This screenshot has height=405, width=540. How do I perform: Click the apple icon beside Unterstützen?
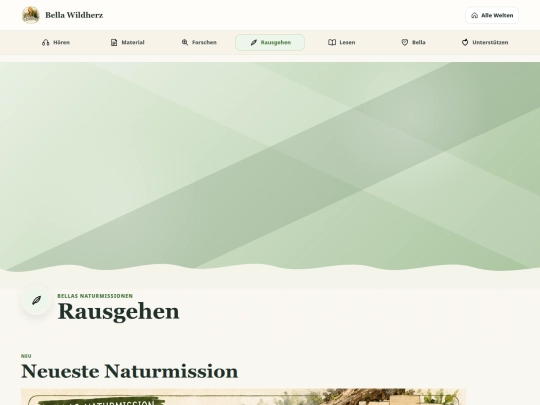pos(465,42)
